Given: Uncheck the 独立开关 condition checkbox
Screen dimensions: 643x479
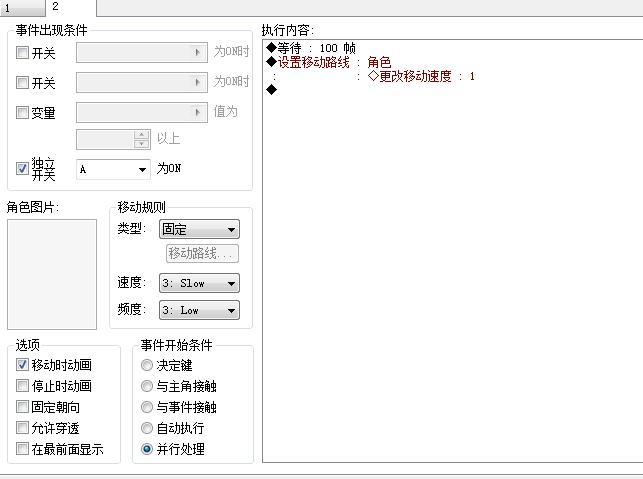Looking at the screenshot, I should coord(22,169).
